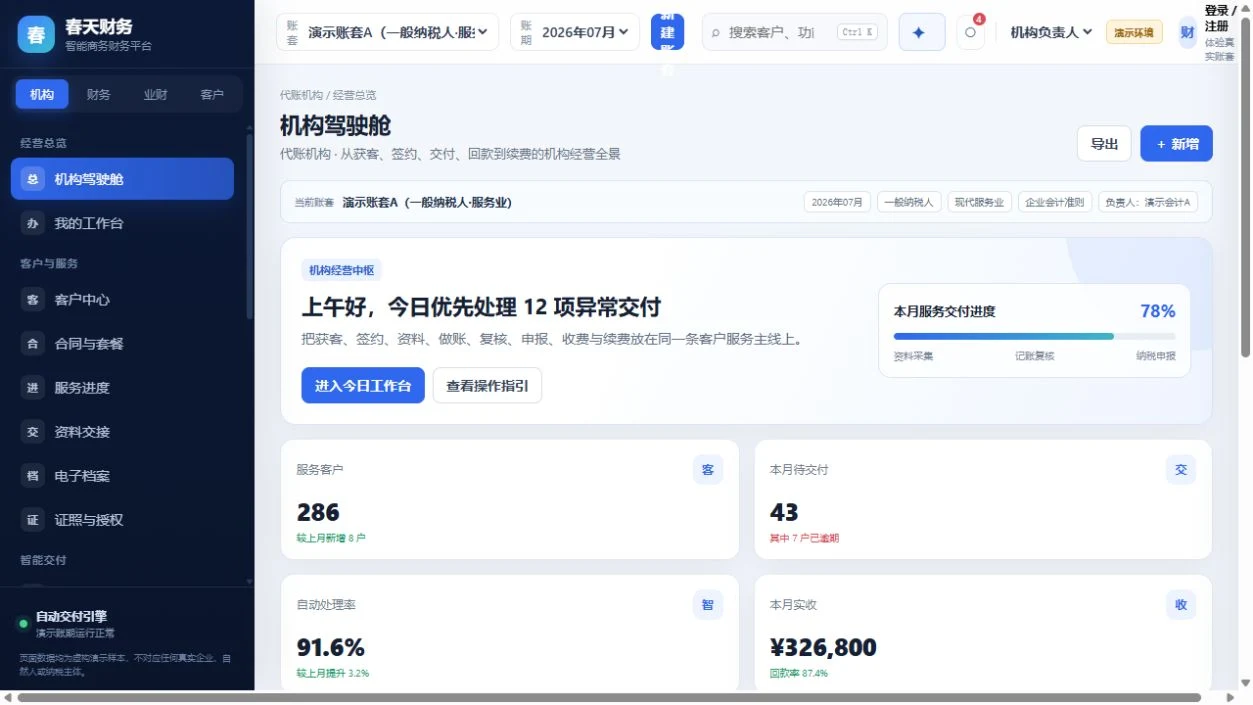Screen dimensions: 1253x705
Task: Click 查看操作指引 button
Action: pos(487,386)
